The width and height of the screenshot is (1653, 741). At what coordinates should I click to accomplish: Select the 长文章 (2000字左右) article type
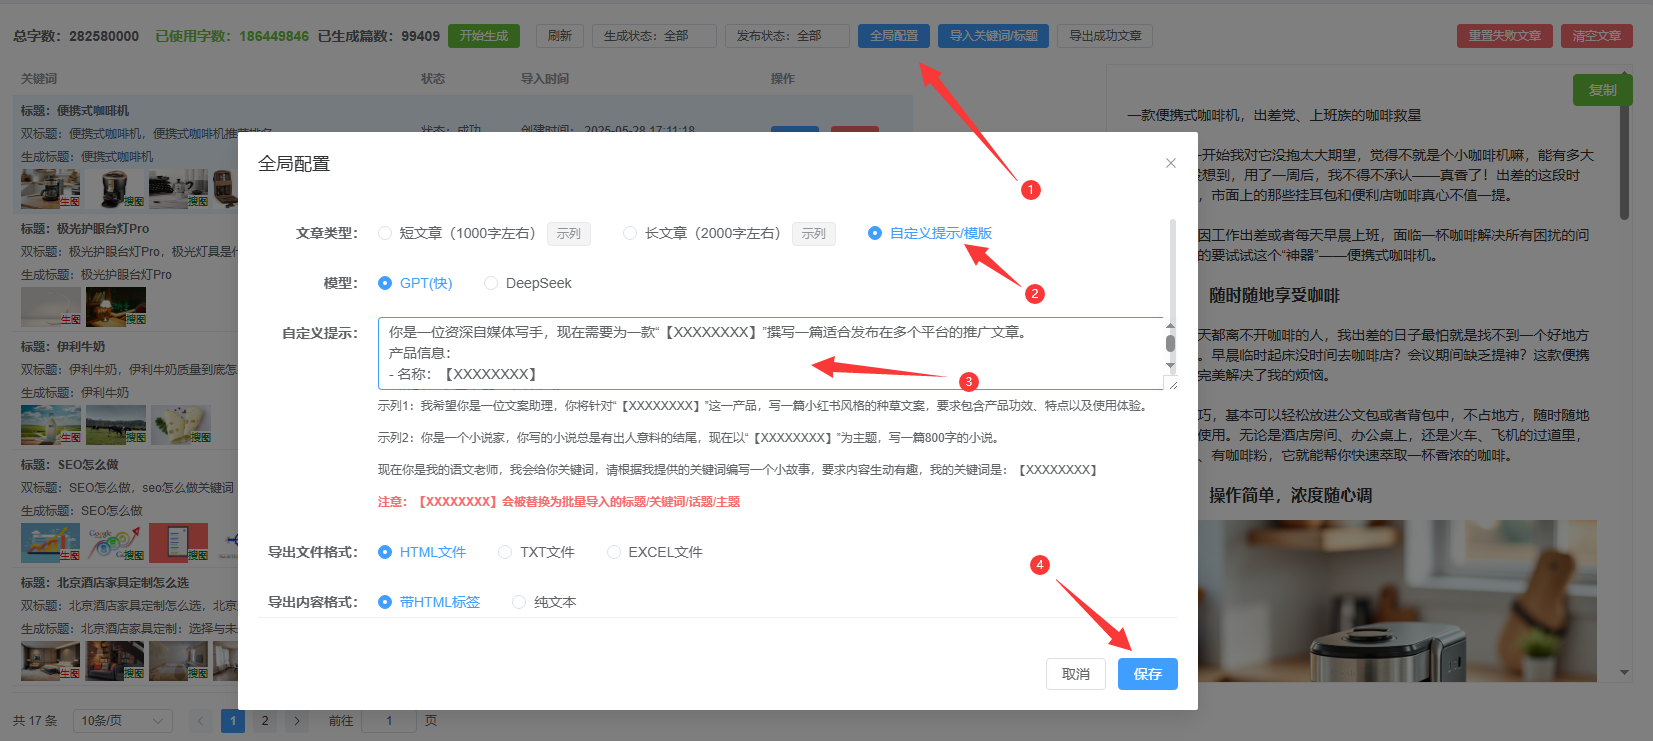[x=702, y=233]
